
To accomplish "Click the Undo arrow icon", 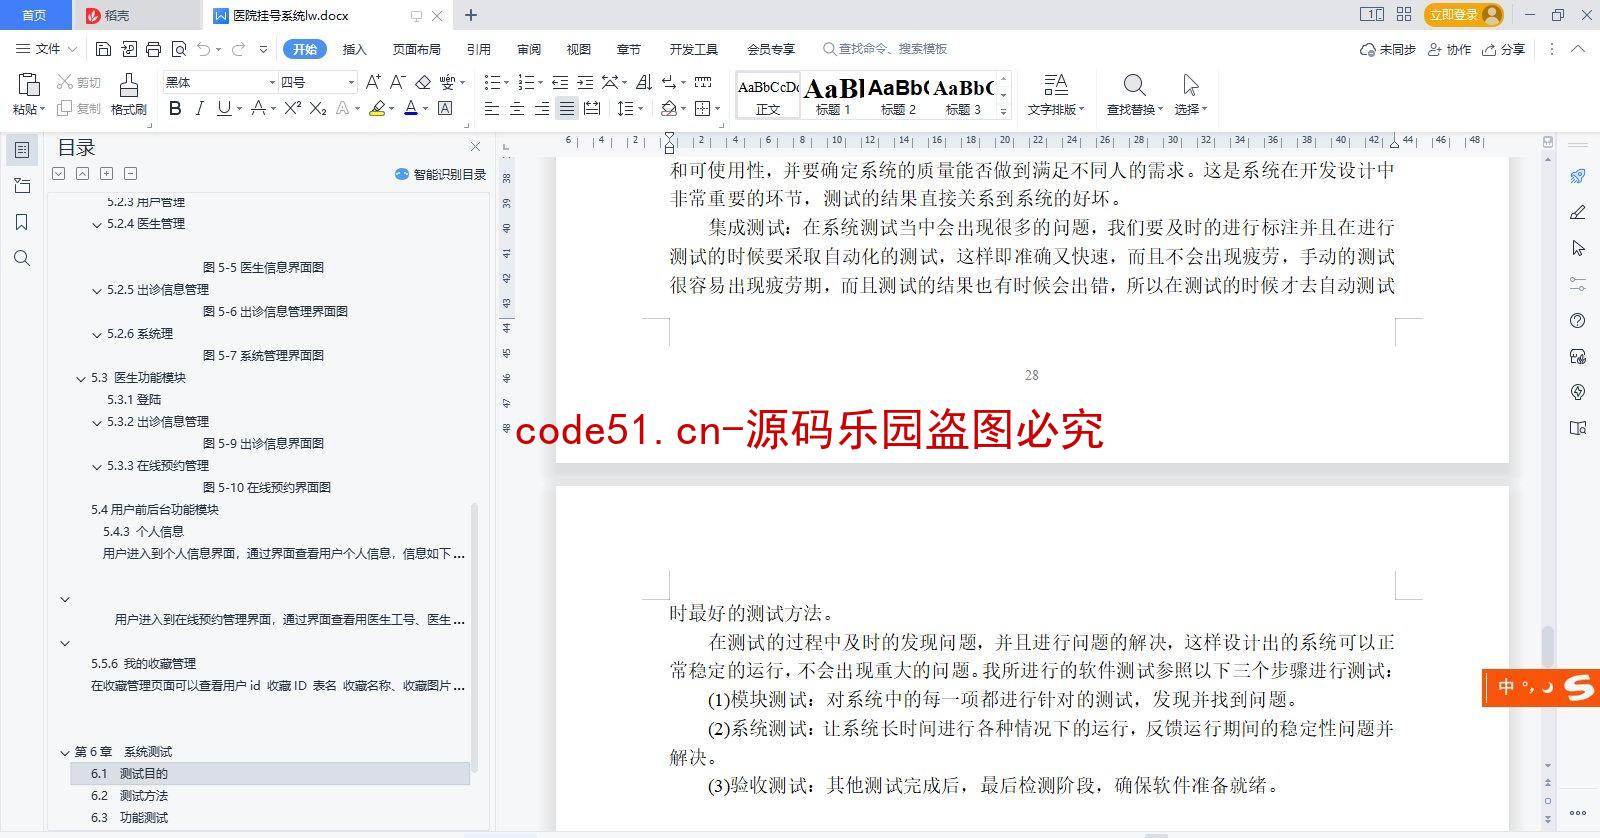I will (204, 49).
